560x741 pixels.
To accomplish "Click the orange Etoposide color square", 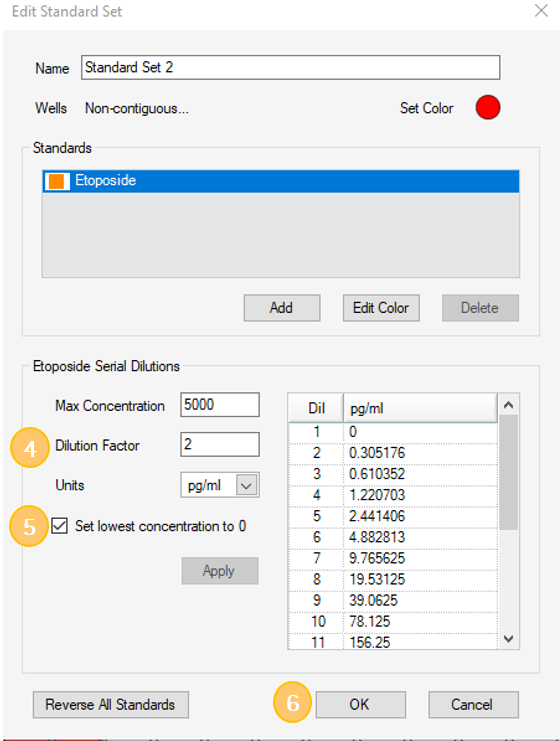I will click(x=56, y=181).
